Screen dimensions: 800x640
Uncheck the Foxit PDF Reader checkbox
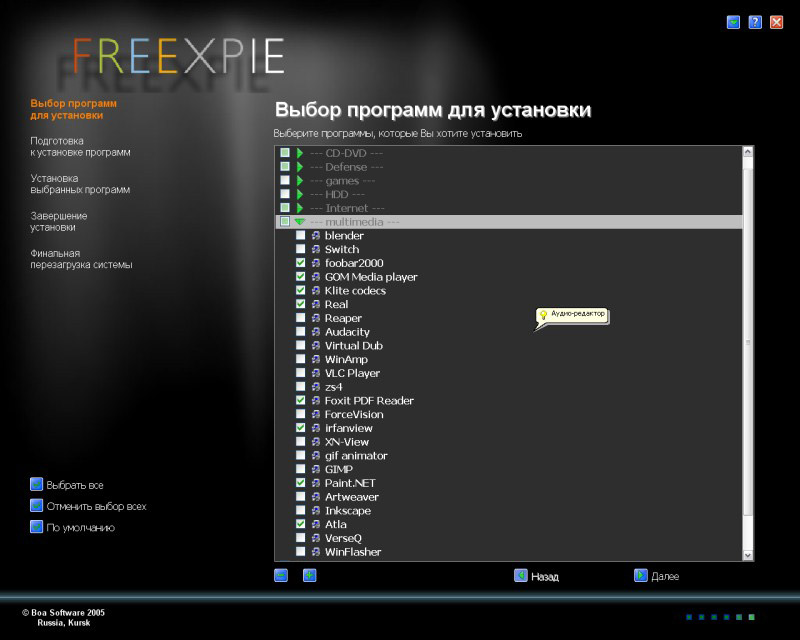coord(301,401)
